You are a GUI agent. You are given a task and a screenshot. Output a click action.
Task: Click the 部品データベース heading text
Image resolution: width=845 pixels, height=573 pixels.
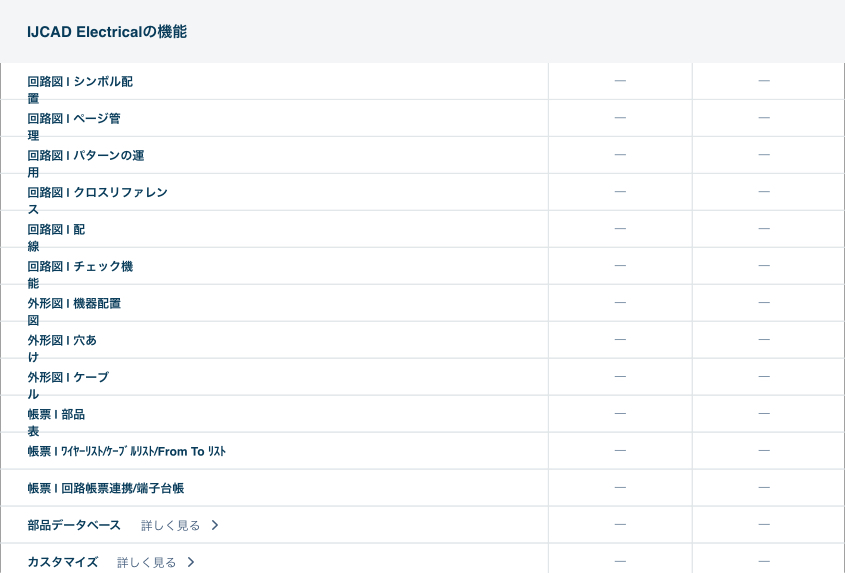pyautogui.click(x=74, y=525)
